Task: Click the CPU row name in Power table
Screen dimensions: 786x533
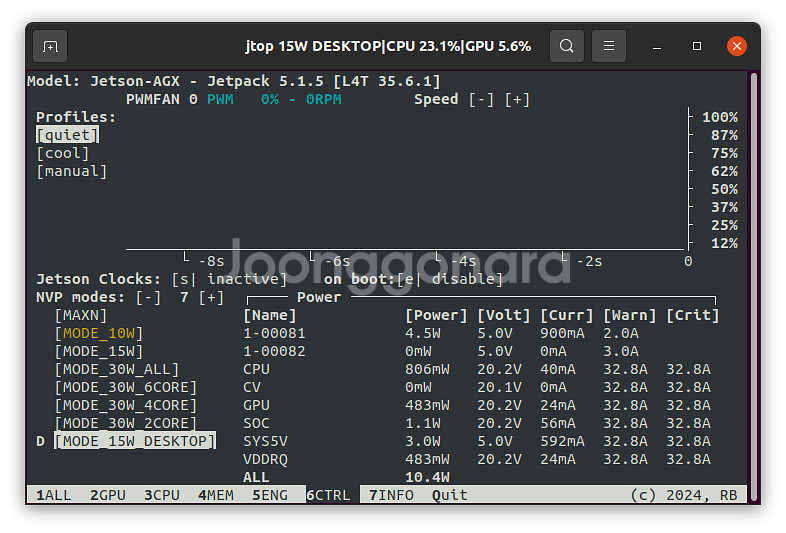Action: pyautogui.click(x=256, y=370)
